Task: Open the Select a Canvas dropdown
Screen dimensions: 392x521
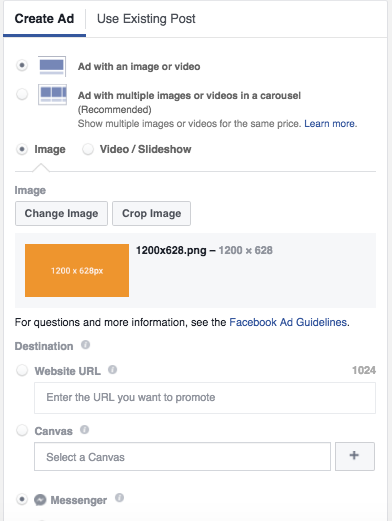Action: coord(182,457)
